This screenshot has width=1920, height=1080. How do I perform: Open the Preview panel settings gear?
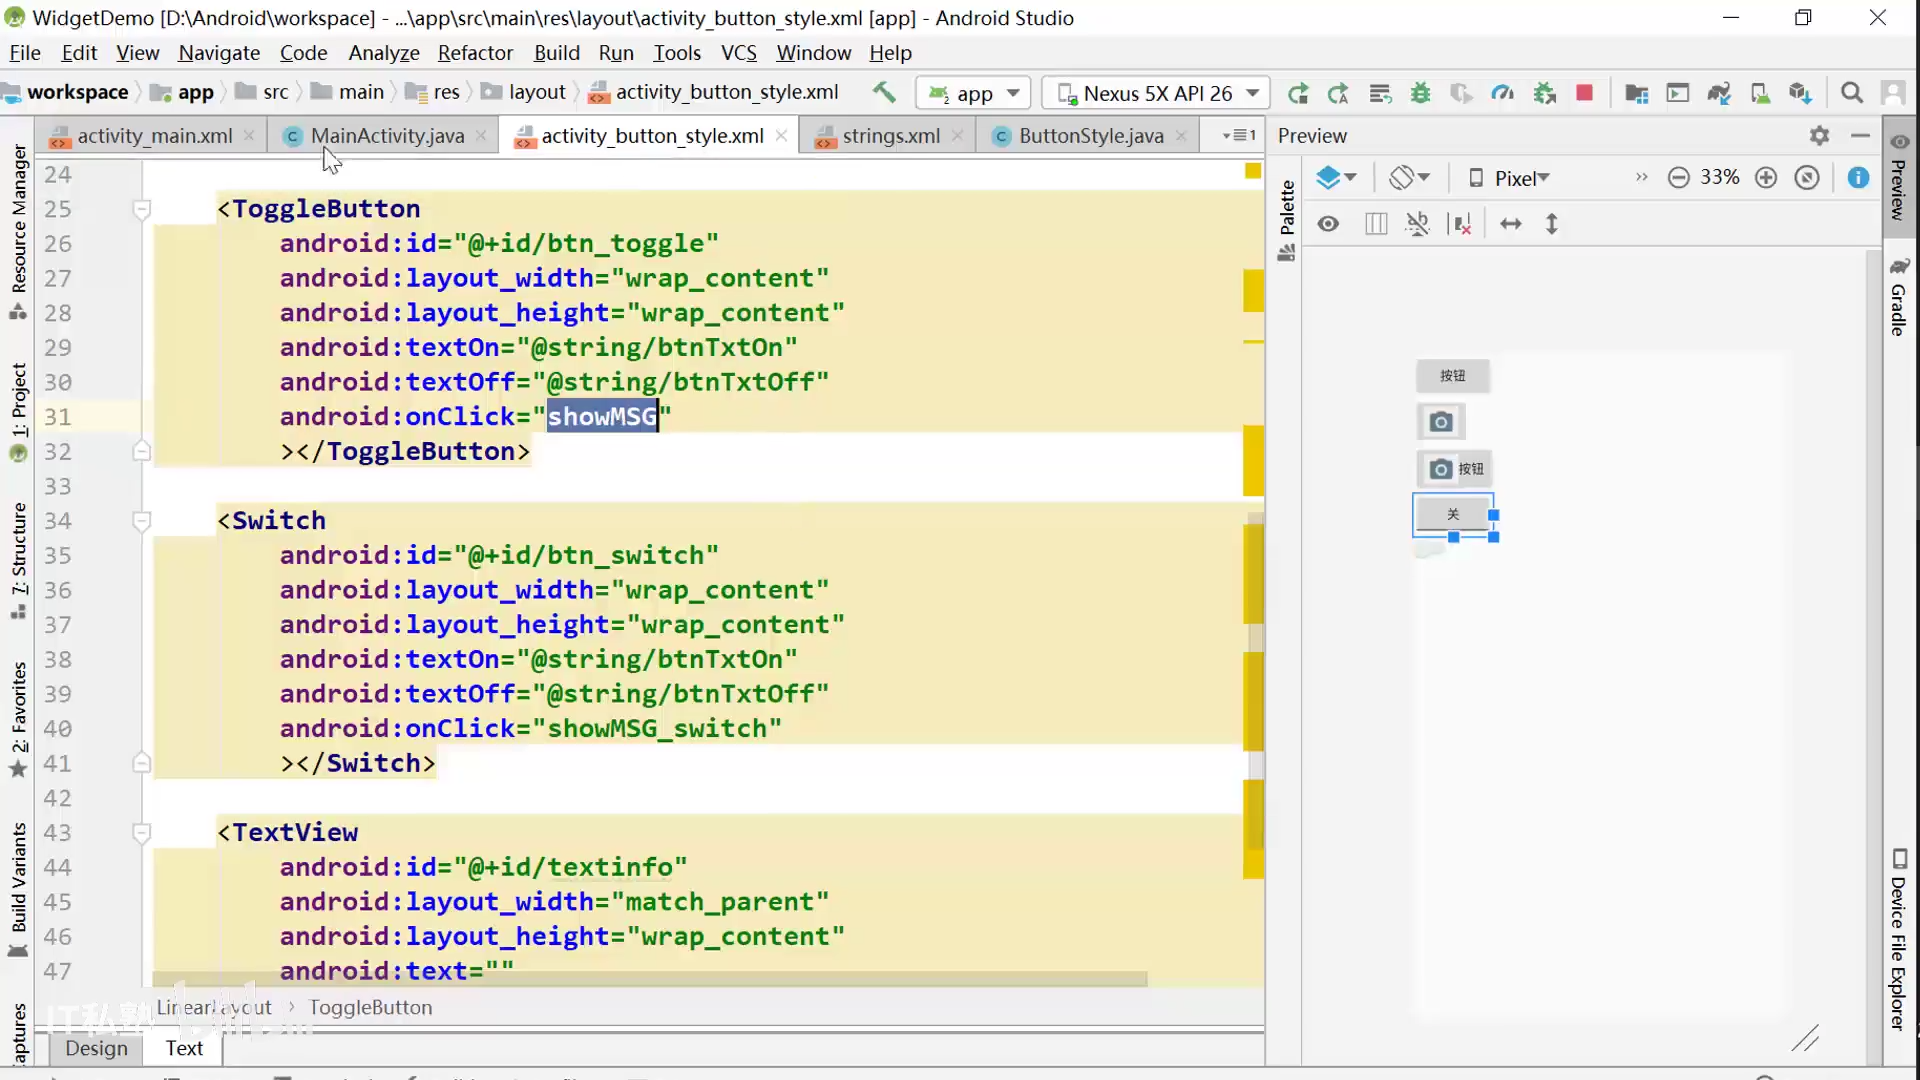tap(1819, 135)
